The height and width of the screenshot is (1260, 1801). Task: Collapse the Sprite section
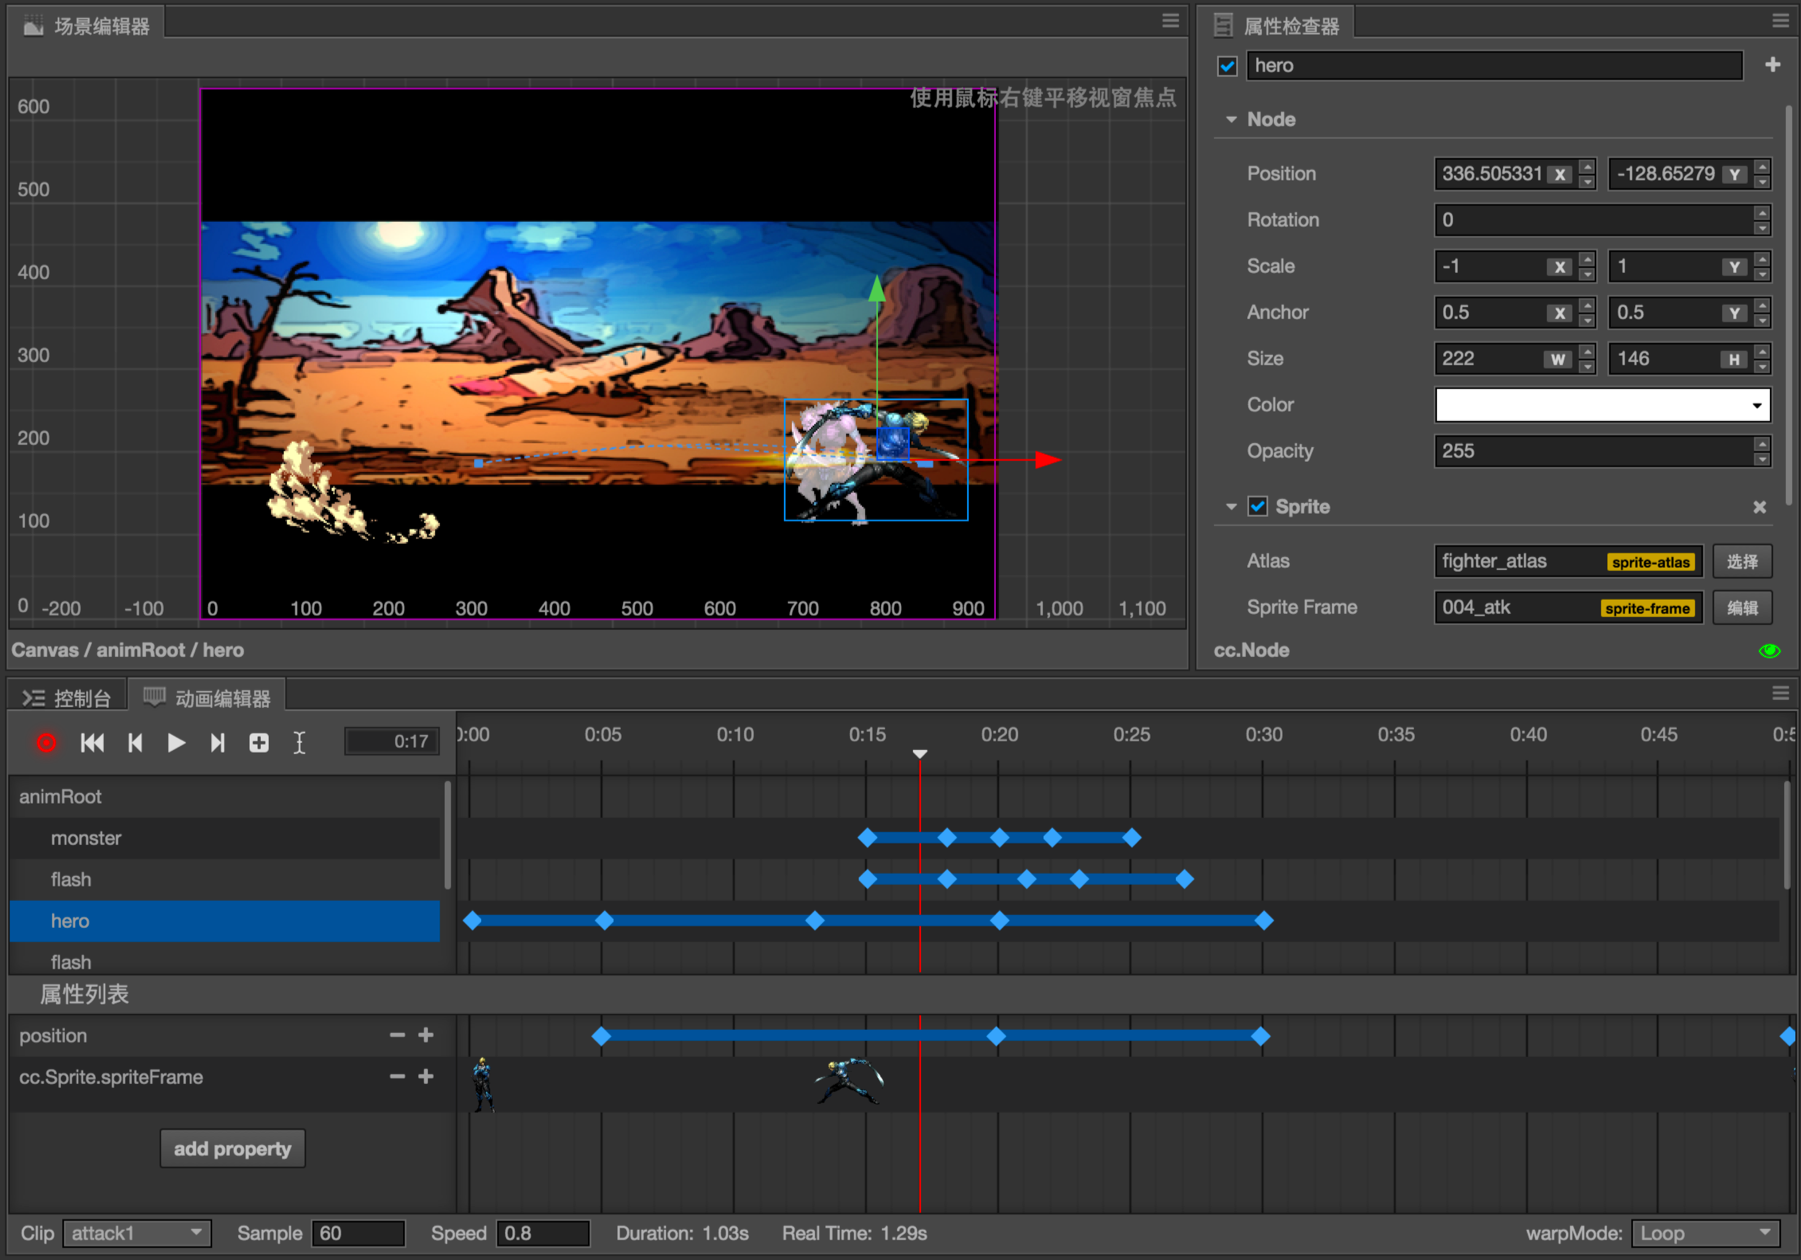1231,507
